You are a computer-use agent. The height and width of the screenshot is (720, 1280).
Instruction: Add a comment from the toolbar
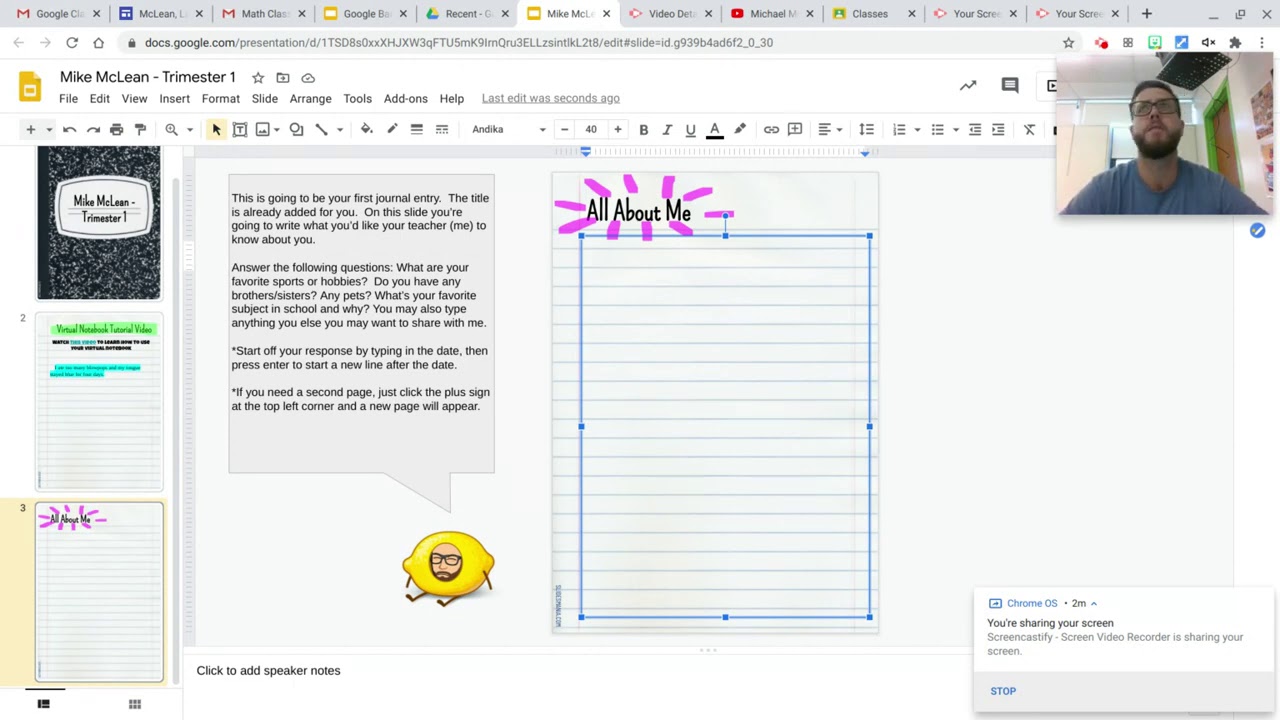point(795,129)
